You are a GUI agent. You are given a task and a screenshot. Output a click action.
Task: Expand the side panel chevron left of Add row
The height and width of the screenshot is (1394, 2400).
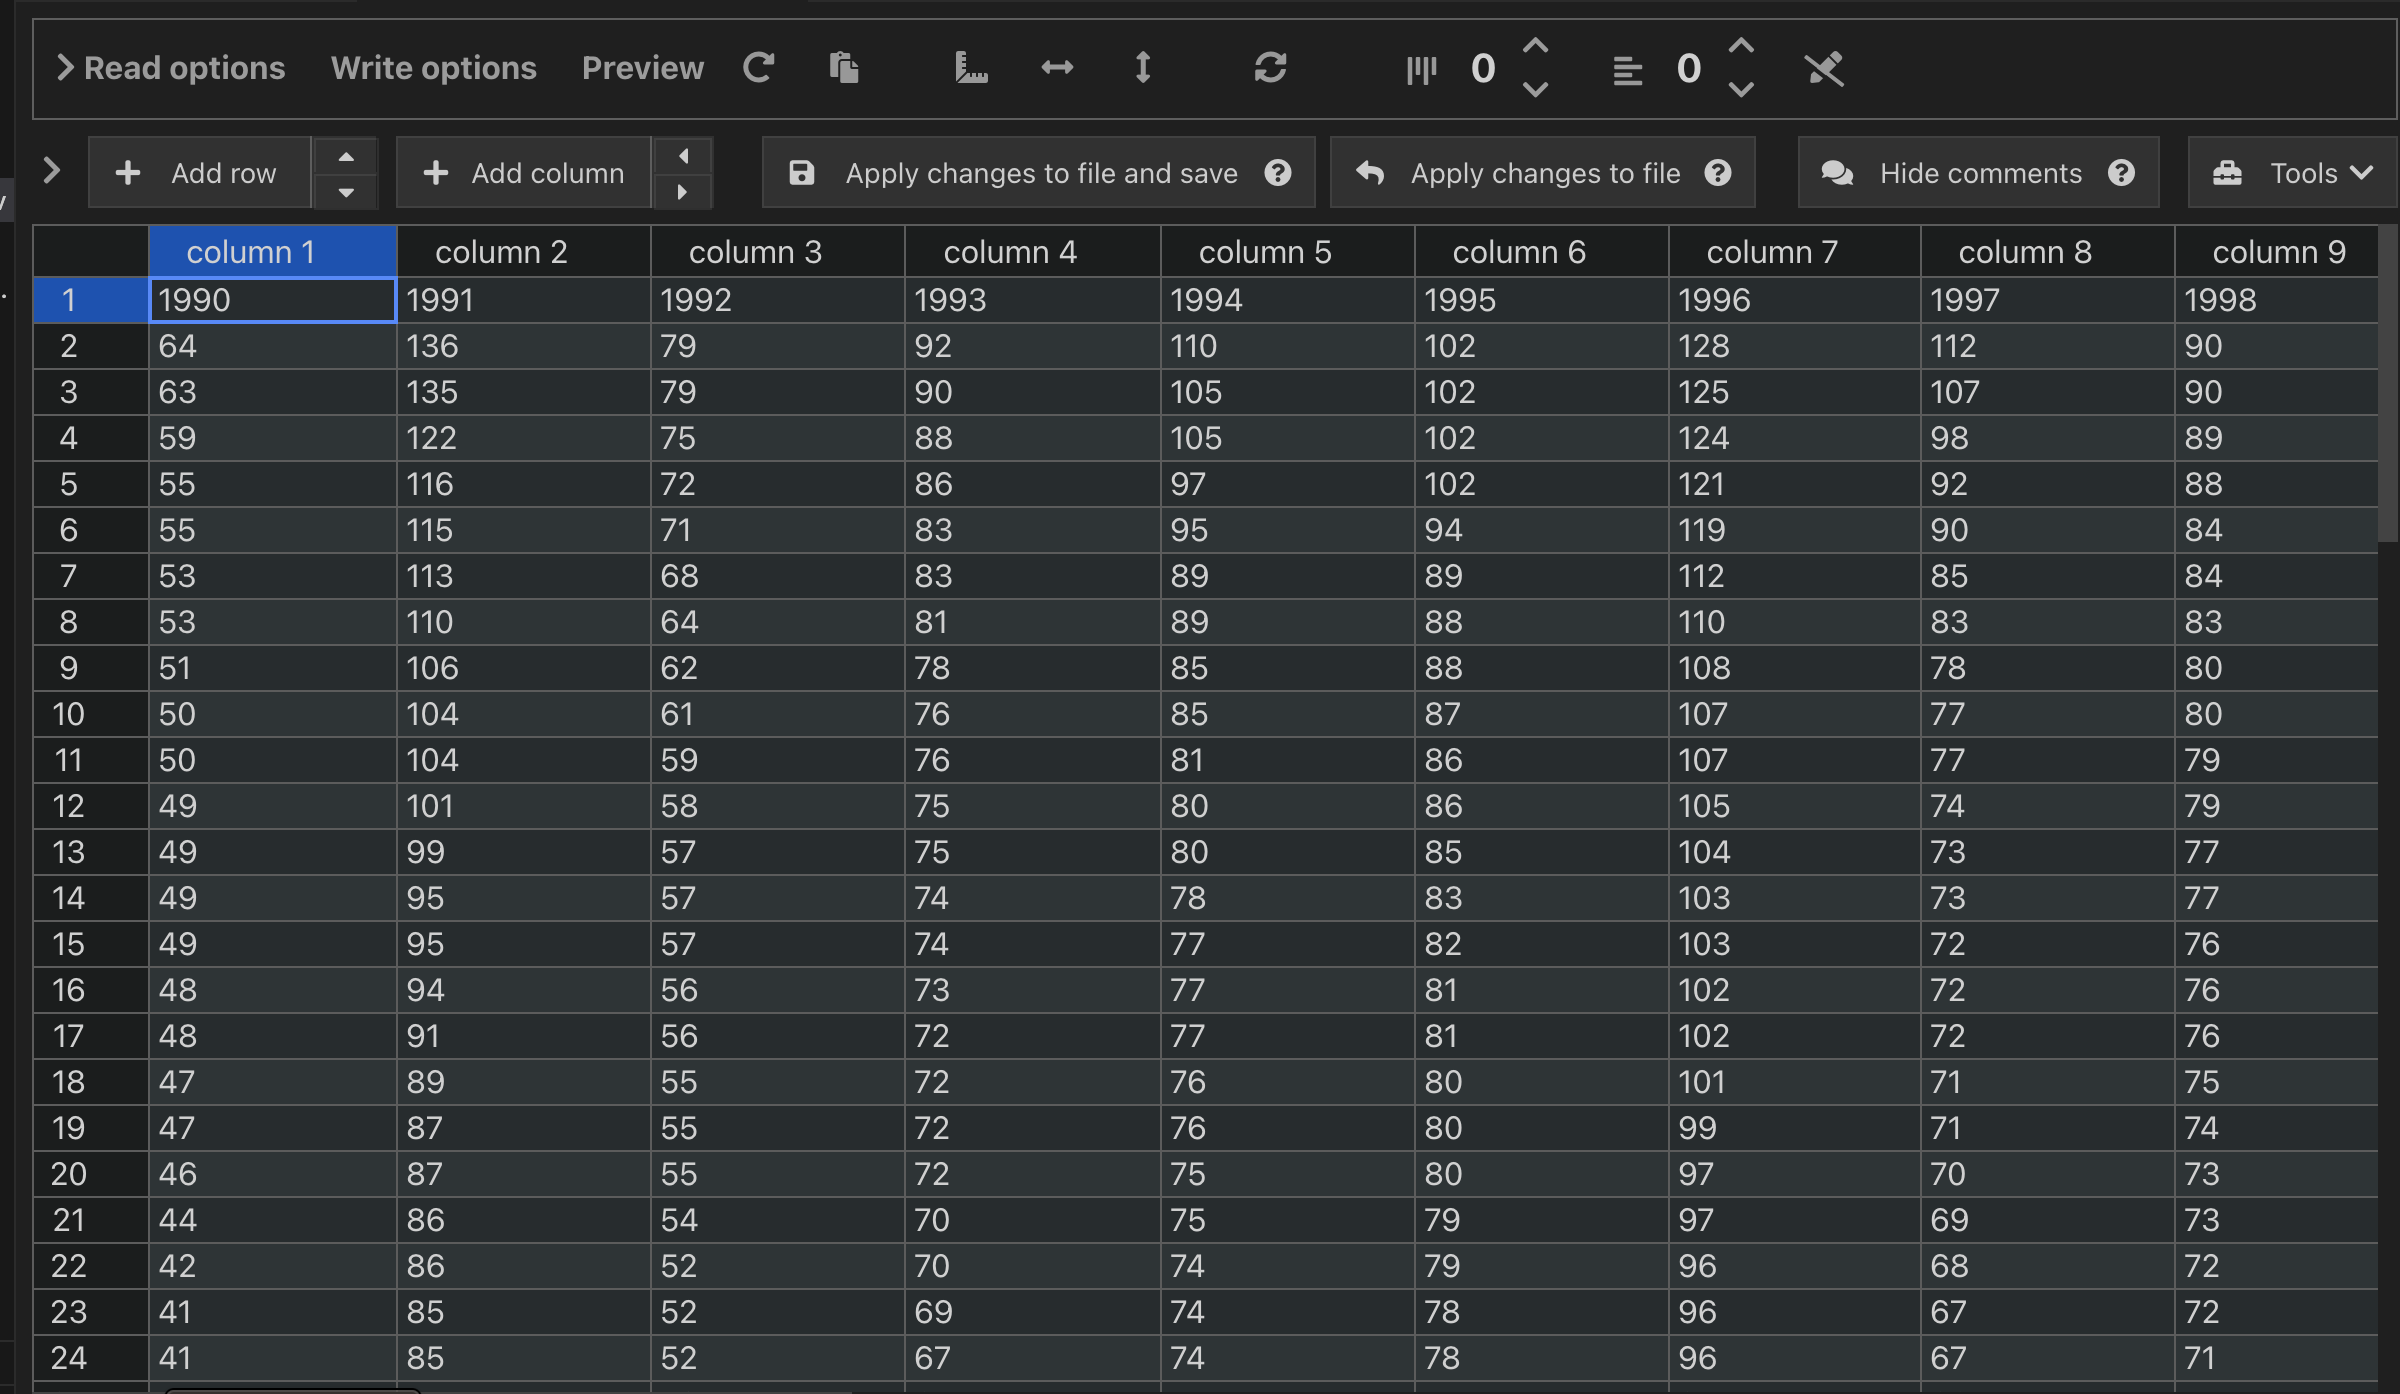point(52,171)
